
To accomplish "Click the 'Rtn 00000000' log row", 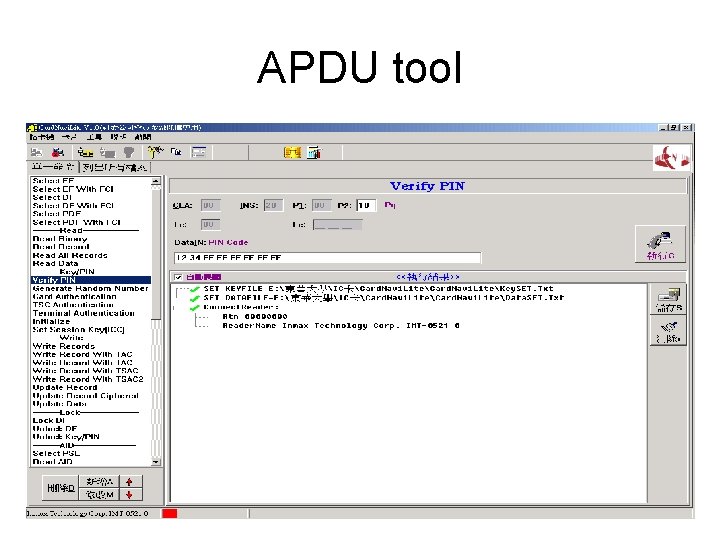I will pyautogui.click(x=255, y=316).
